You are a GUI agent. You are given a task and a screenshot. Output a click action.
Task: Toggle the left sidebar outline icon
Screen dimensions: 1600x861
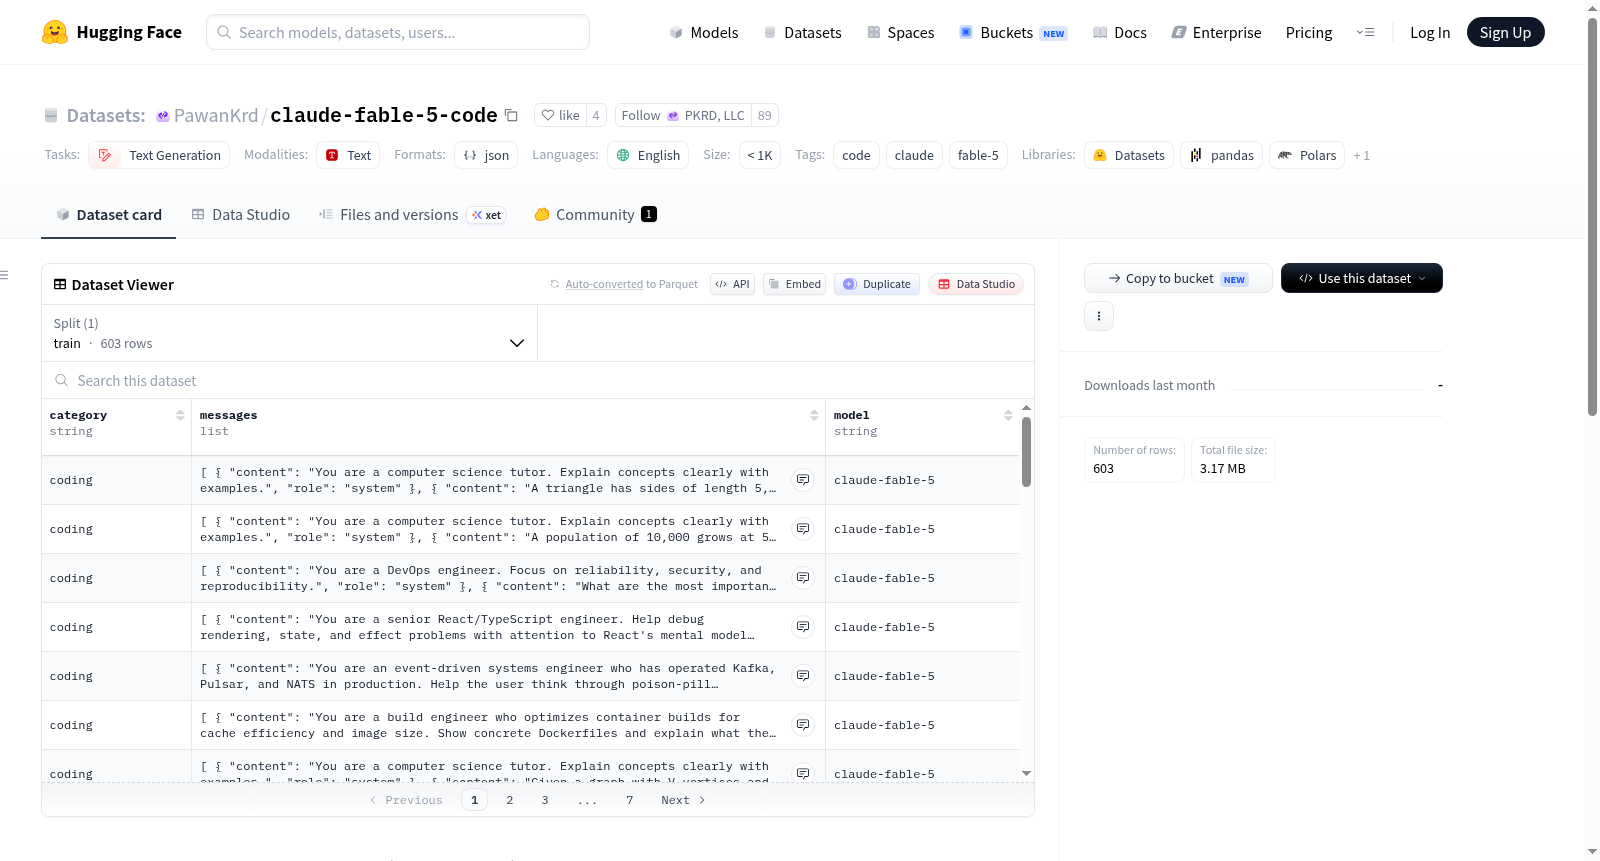4,275
